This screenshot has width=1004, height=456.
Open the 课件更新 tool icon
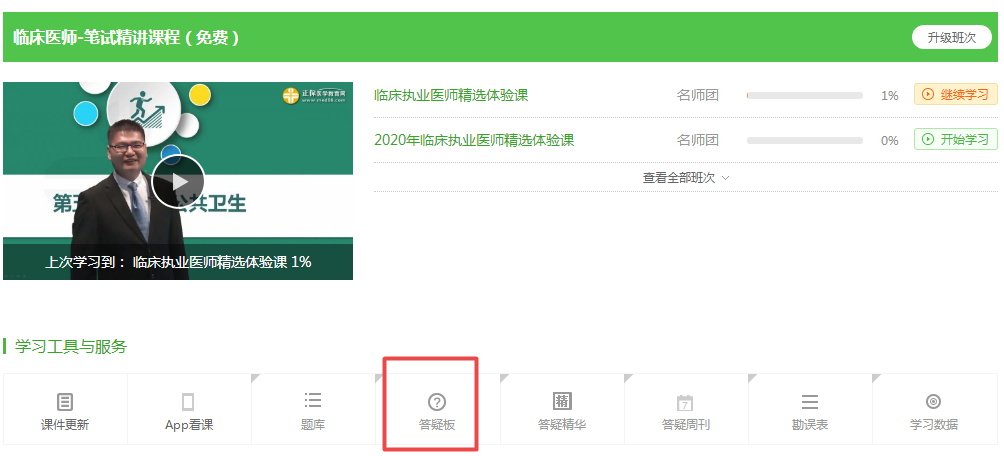pyautogui.click(x=64, y=402)
